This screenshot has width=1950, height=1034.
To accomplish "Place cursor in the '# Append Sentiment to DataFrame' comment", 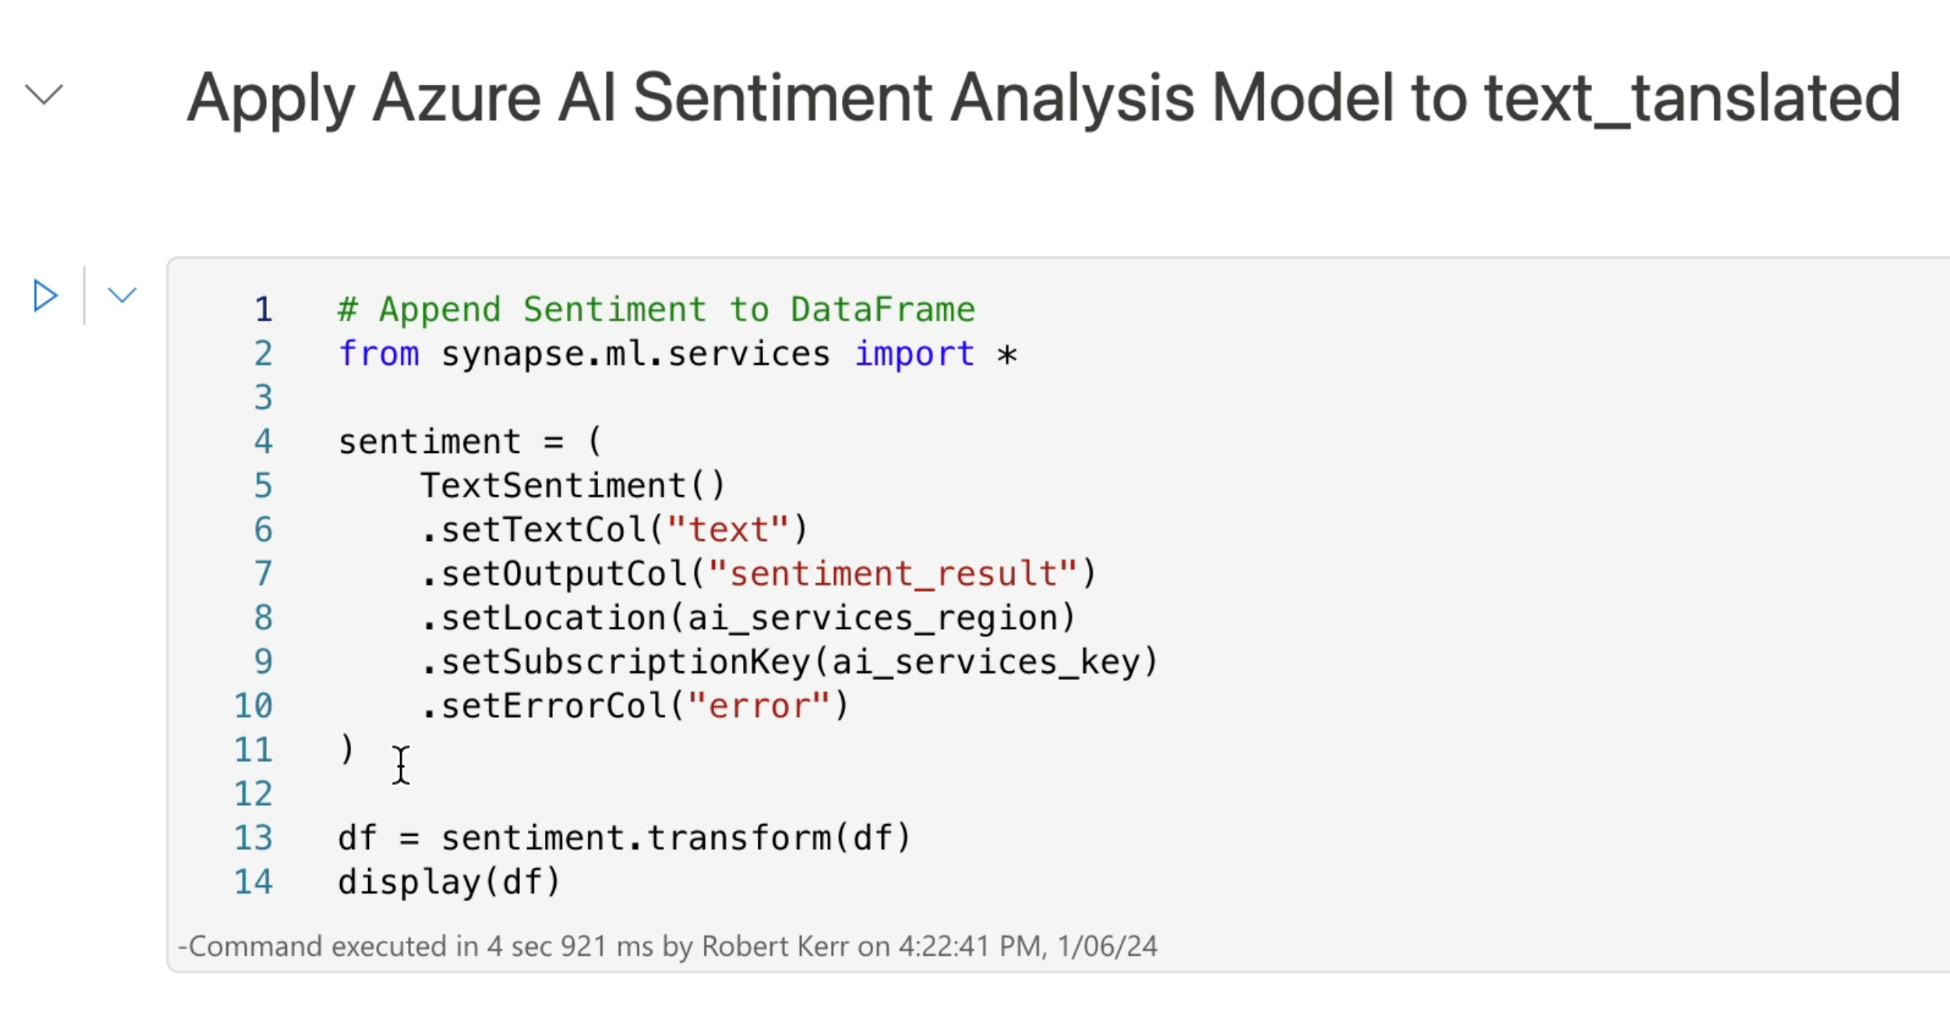I will click(x=656, y=310).
